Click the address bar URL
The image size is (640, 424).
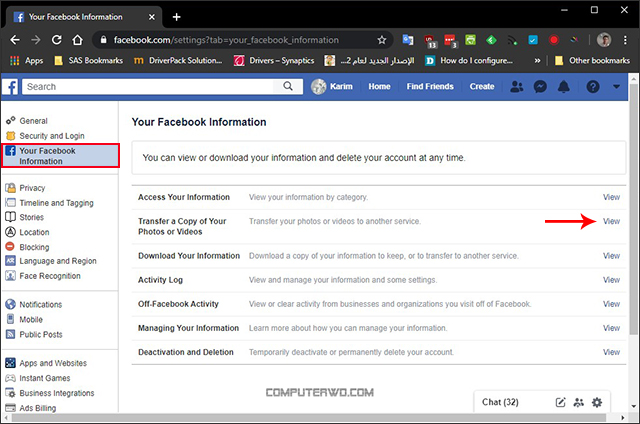226,40
